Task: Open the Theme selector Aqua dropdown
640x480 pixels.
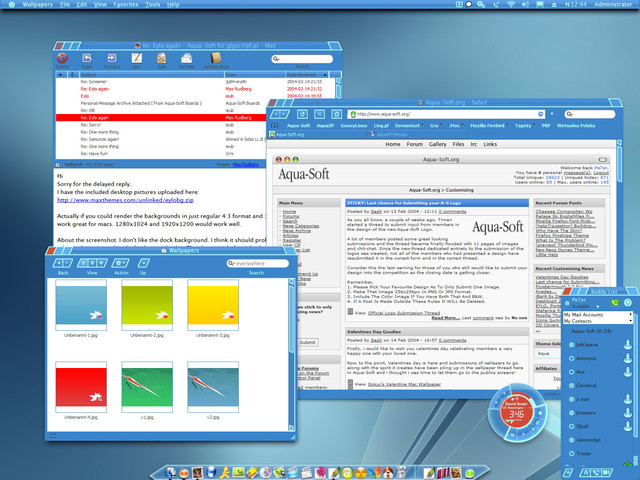Action: coord(547,353)
